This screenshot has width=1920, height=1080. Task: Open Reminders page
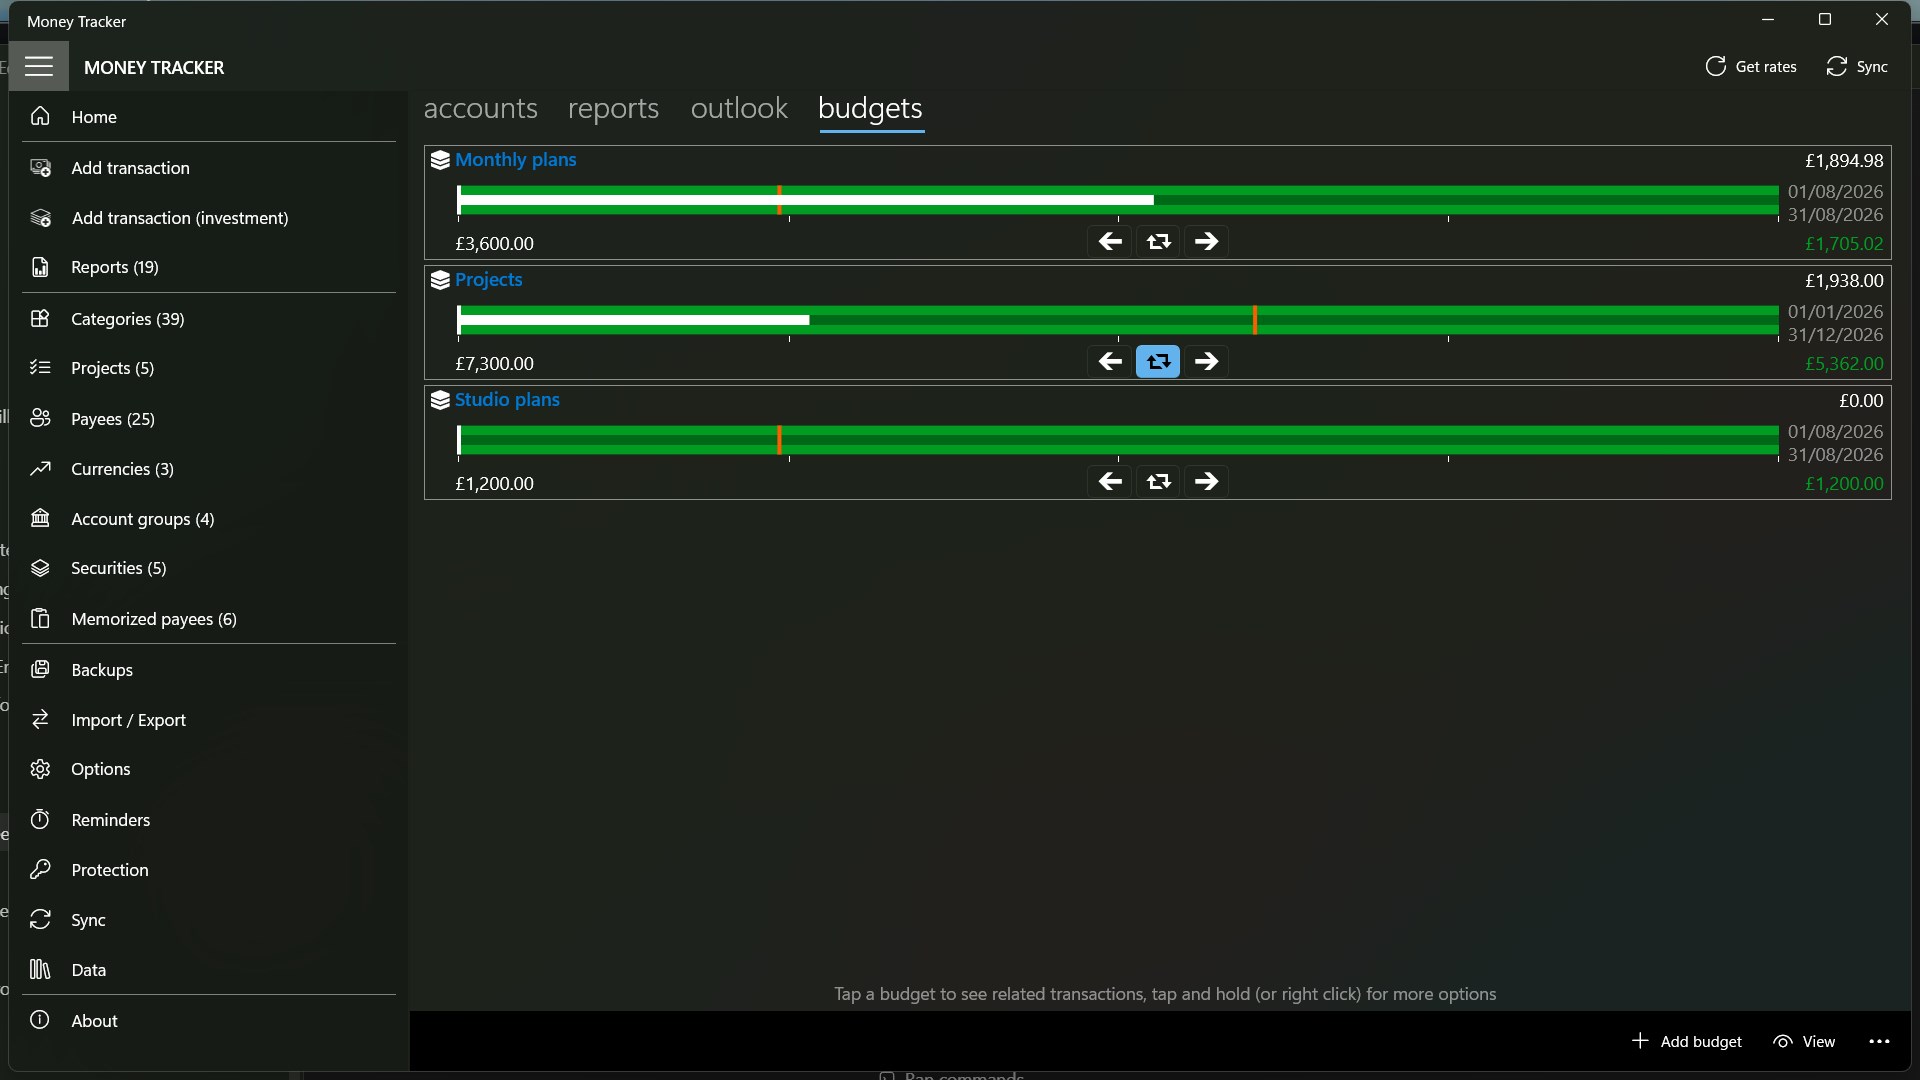click(209, 820)
